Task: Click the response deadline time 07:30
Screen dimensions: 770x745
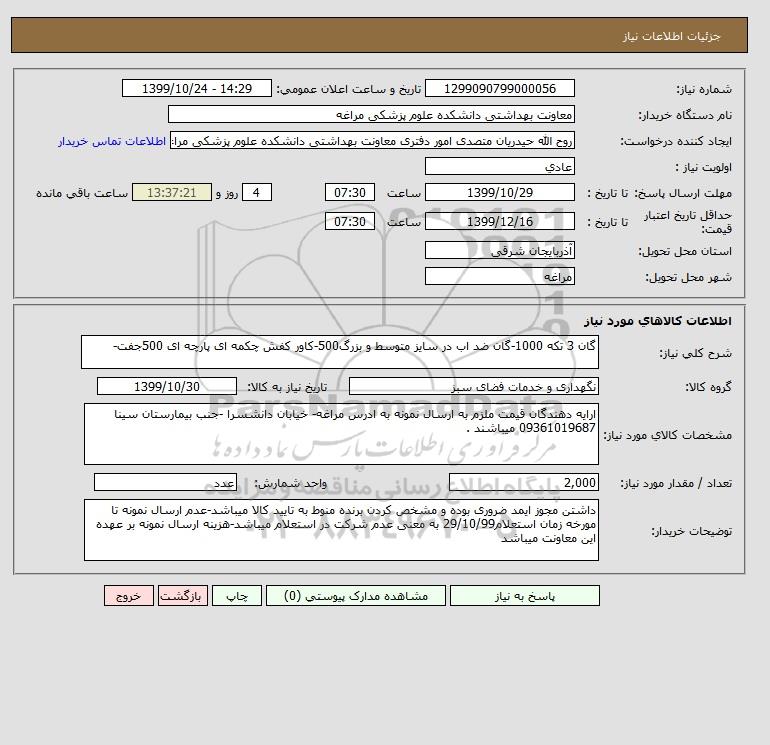Action: (350, 193)
